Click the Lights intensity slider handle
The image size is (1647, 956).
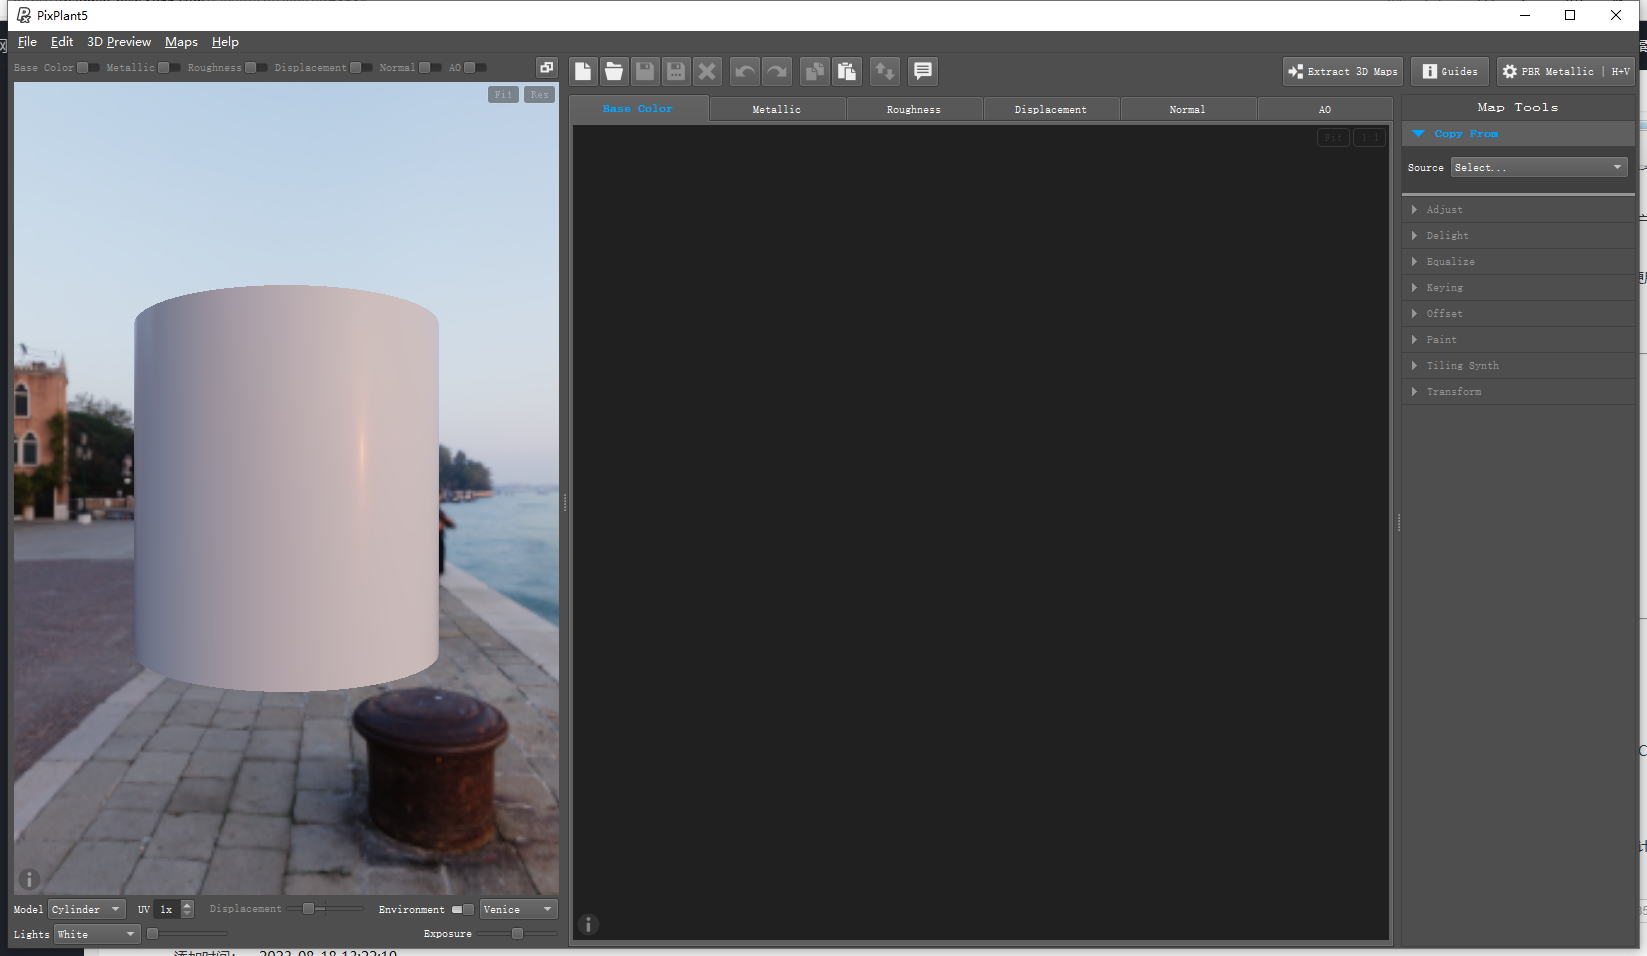(x=152, y=933)
